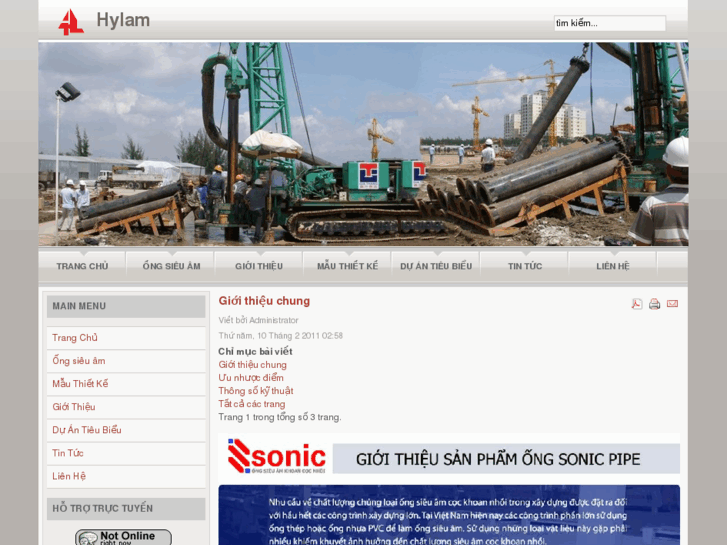This screenshot has height=545, width=727.
Task: Click the Hylam site title
Action: tap(123, 20)
